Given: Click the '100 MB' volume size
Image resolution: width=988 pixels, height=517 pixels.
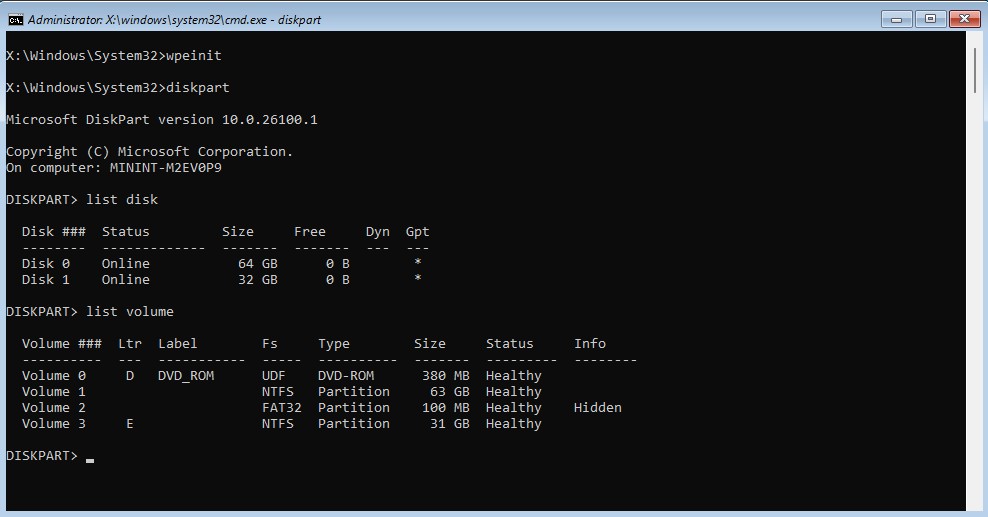Looking at the screenshot, I should 445,408.
